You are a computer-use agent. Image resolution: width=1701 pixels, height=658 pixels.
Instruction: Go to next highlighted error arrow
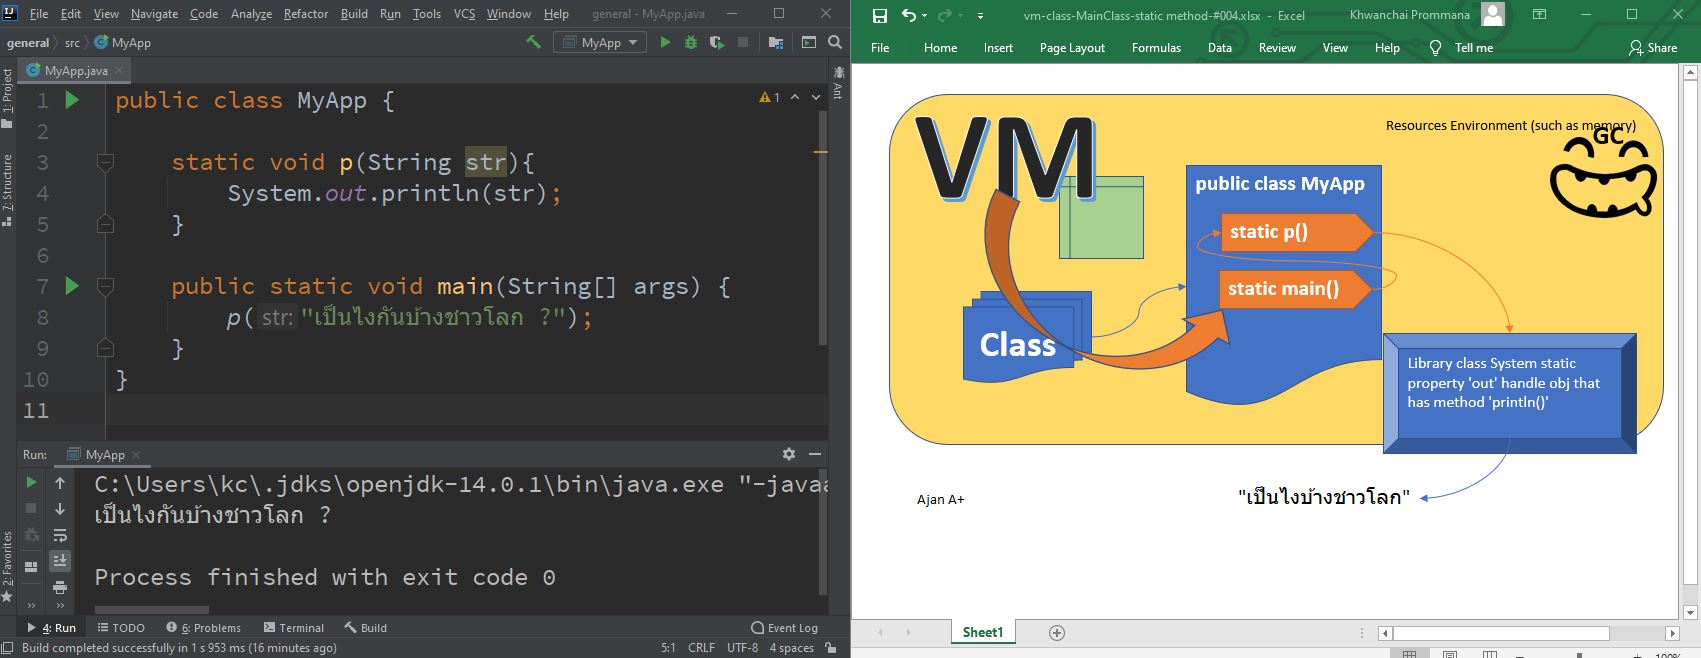[x=816, y=97]
